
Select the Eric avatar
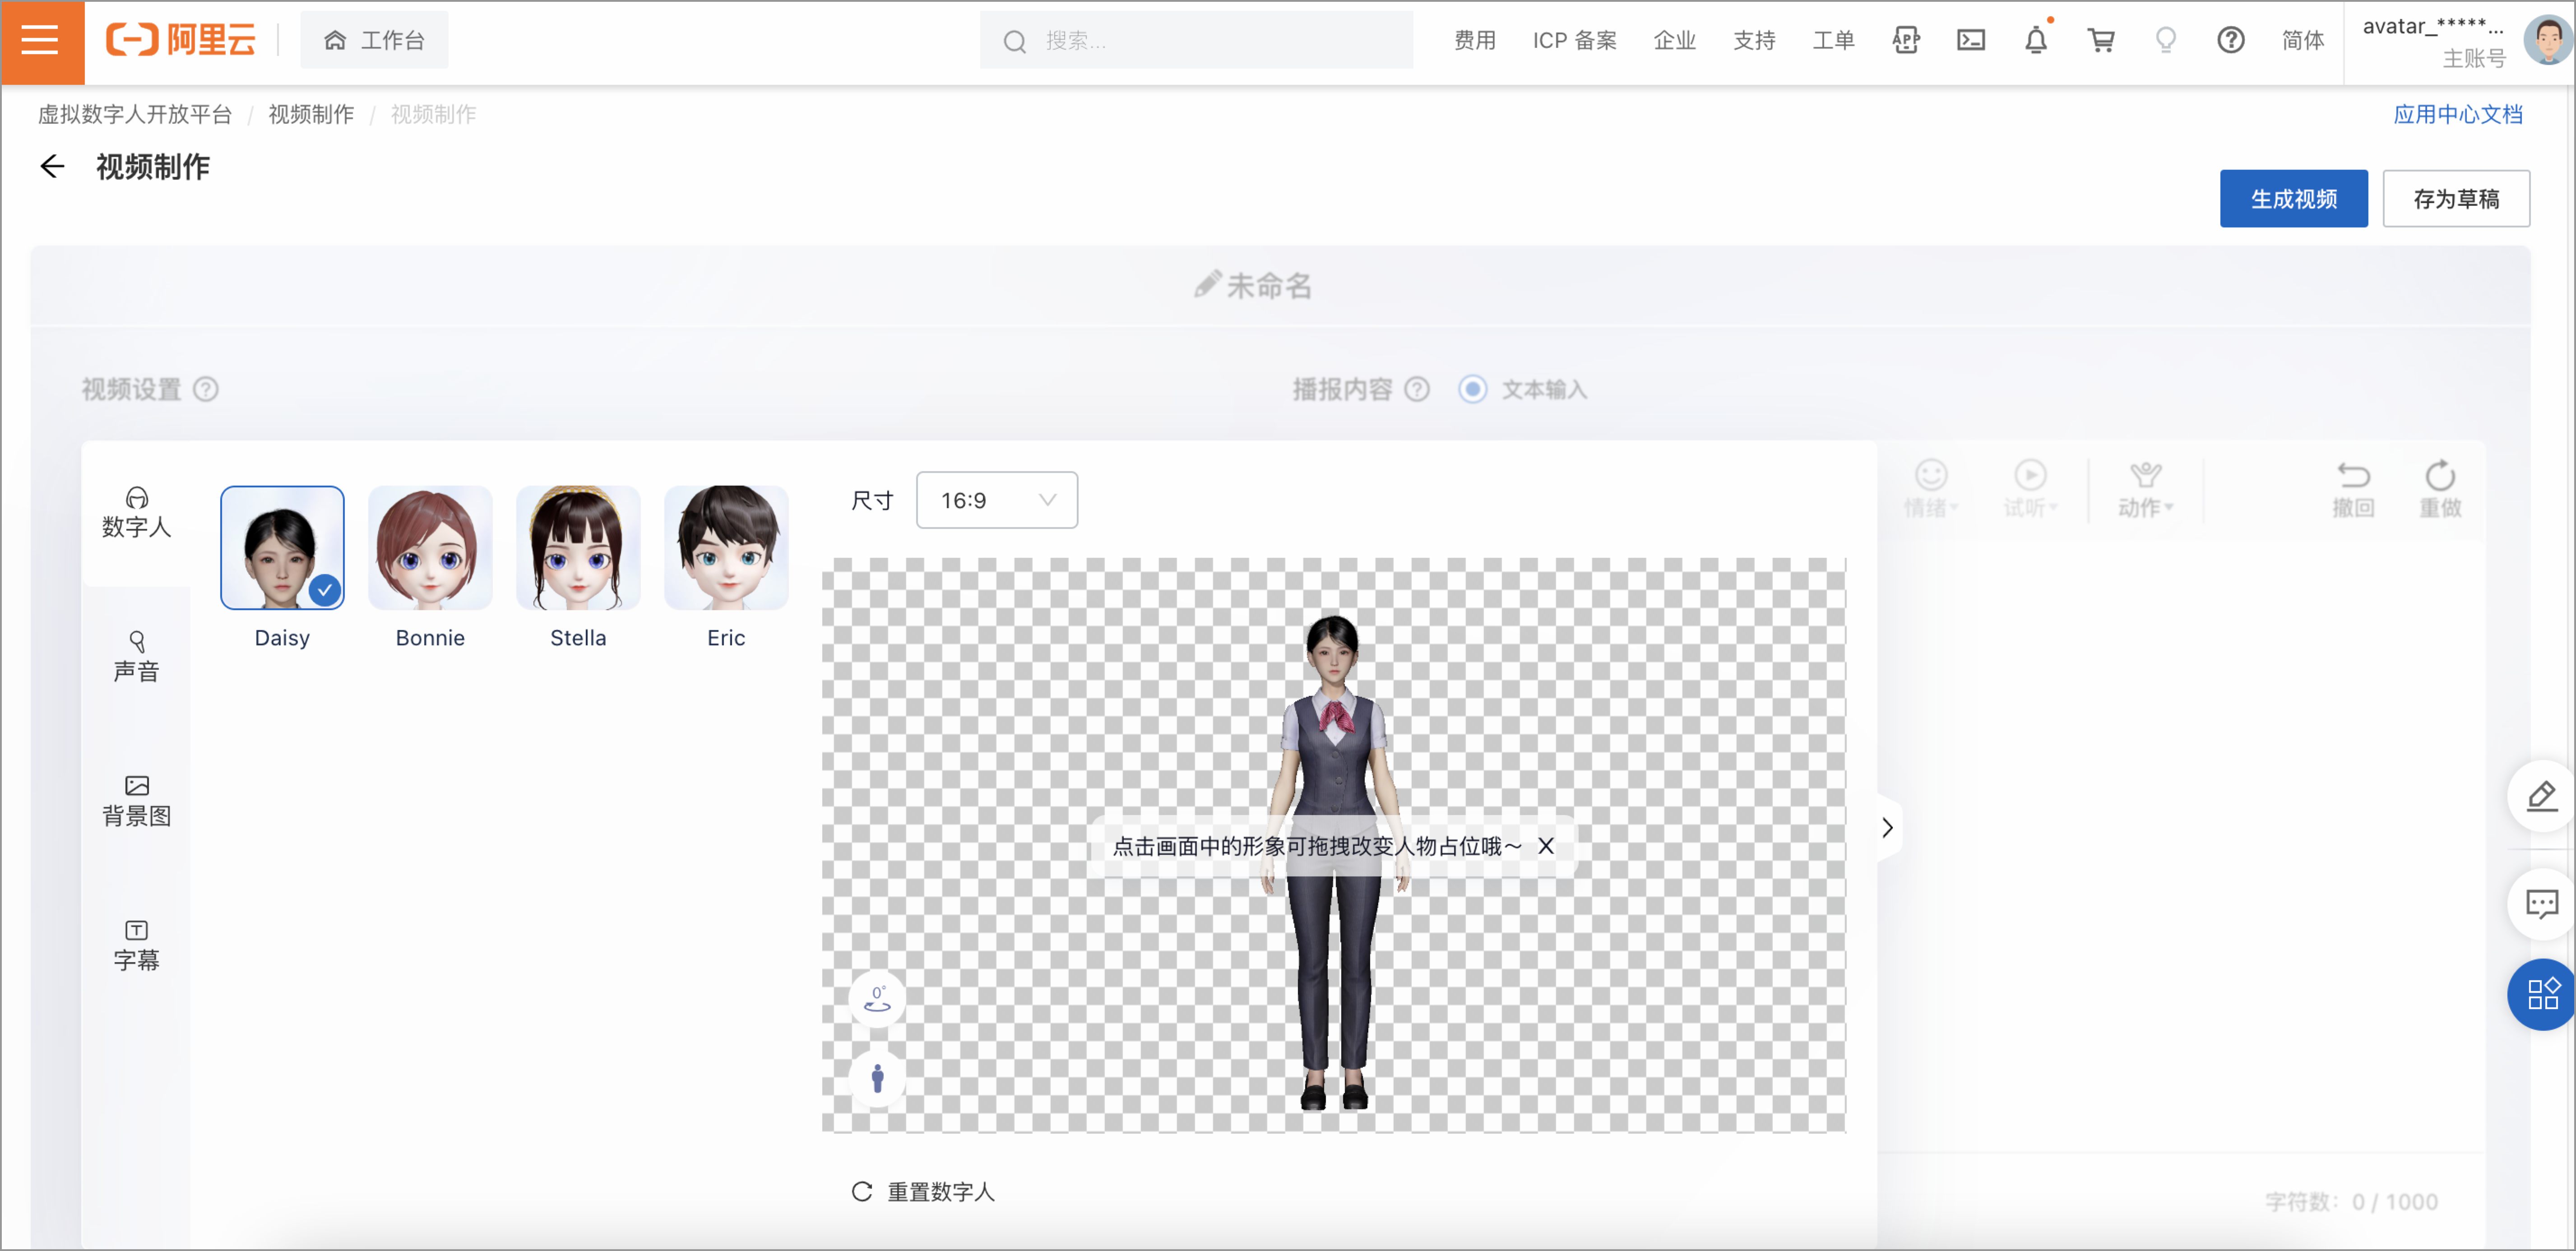[x=726, y=548]
